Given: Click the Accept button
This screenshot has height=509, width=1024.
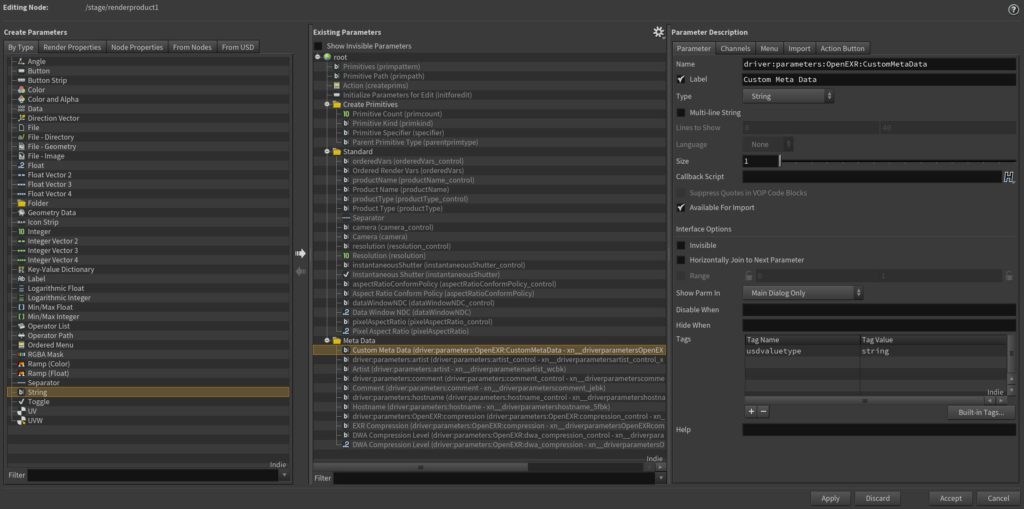Looking at the screenshot, I should point(950,498).
